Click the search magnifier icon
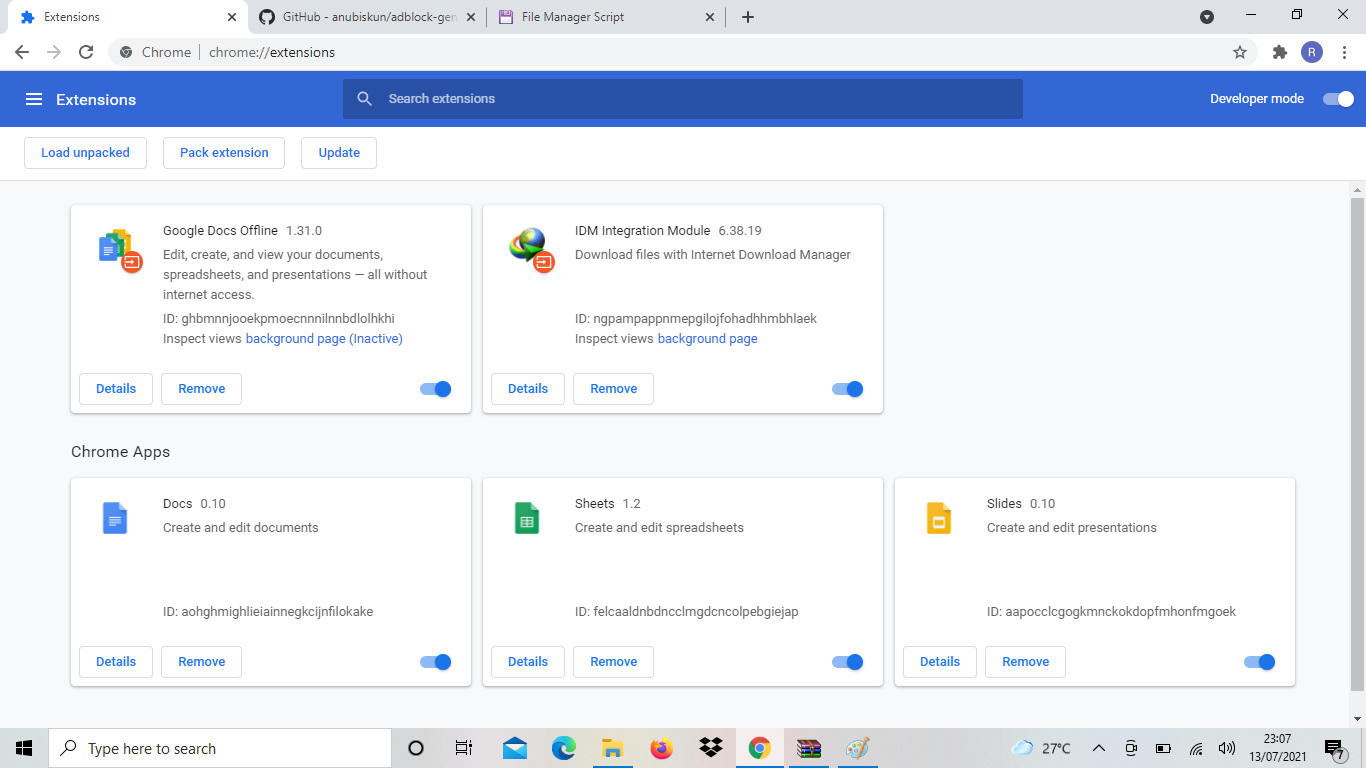 click(x=365, y=99)
